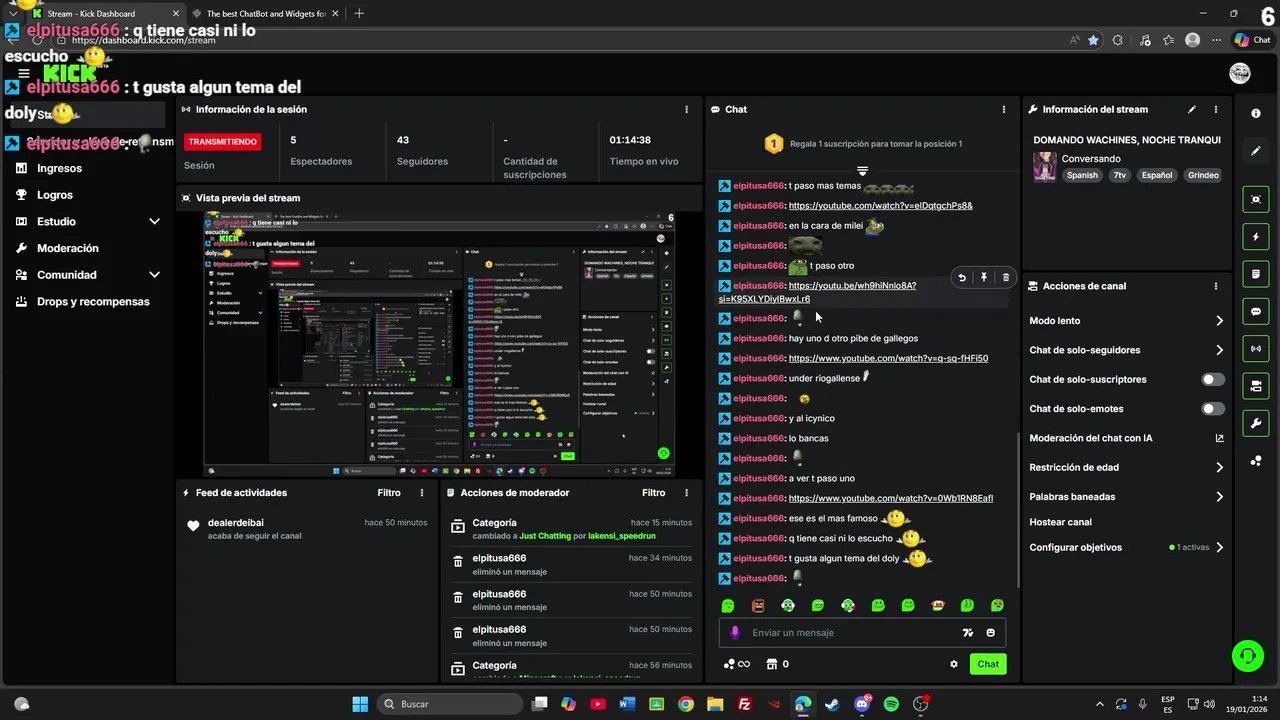Open youtube link ending elDqtgchPs8
Viewport: 1280px width, 720px height.
click(x=880, y=206)
